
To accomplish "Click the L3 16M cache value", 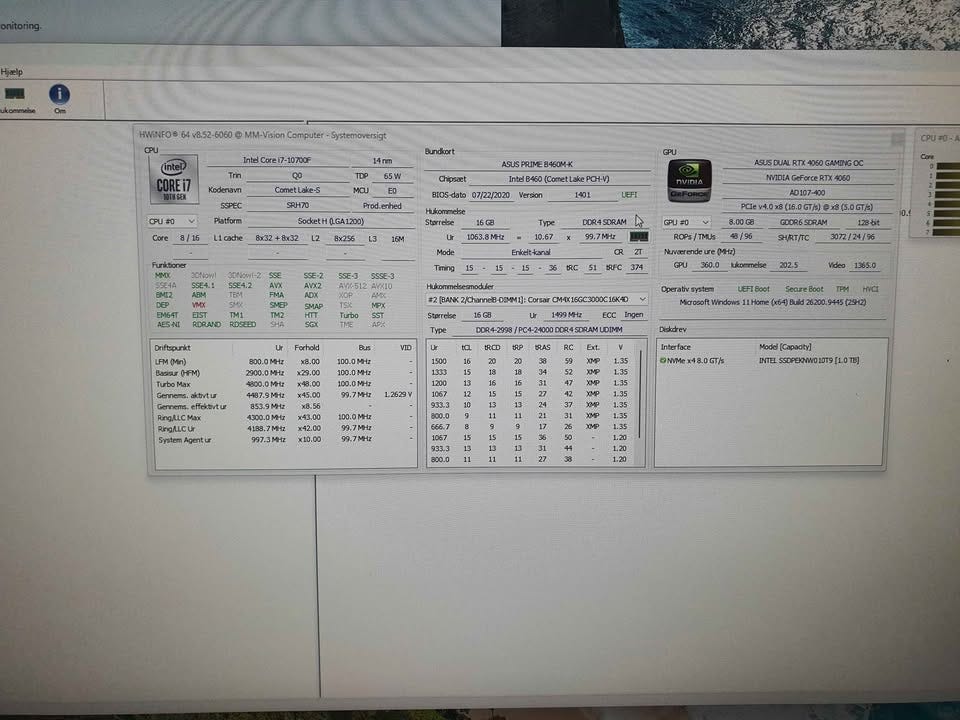I will point(397,239).
